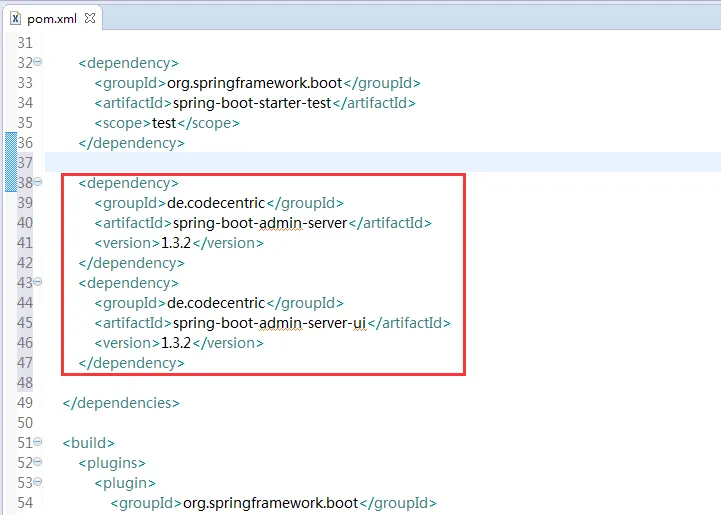Collapse dependency block at line 38
This screenshot has width=721, height=515.
(38, 182)
